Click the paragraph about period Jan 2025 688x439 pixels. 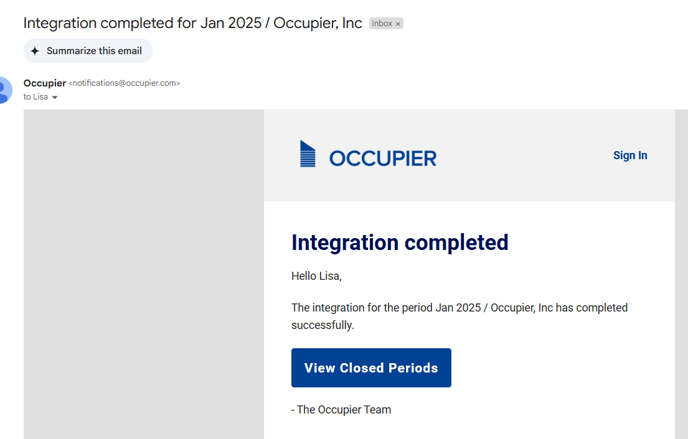pos(459,316)
